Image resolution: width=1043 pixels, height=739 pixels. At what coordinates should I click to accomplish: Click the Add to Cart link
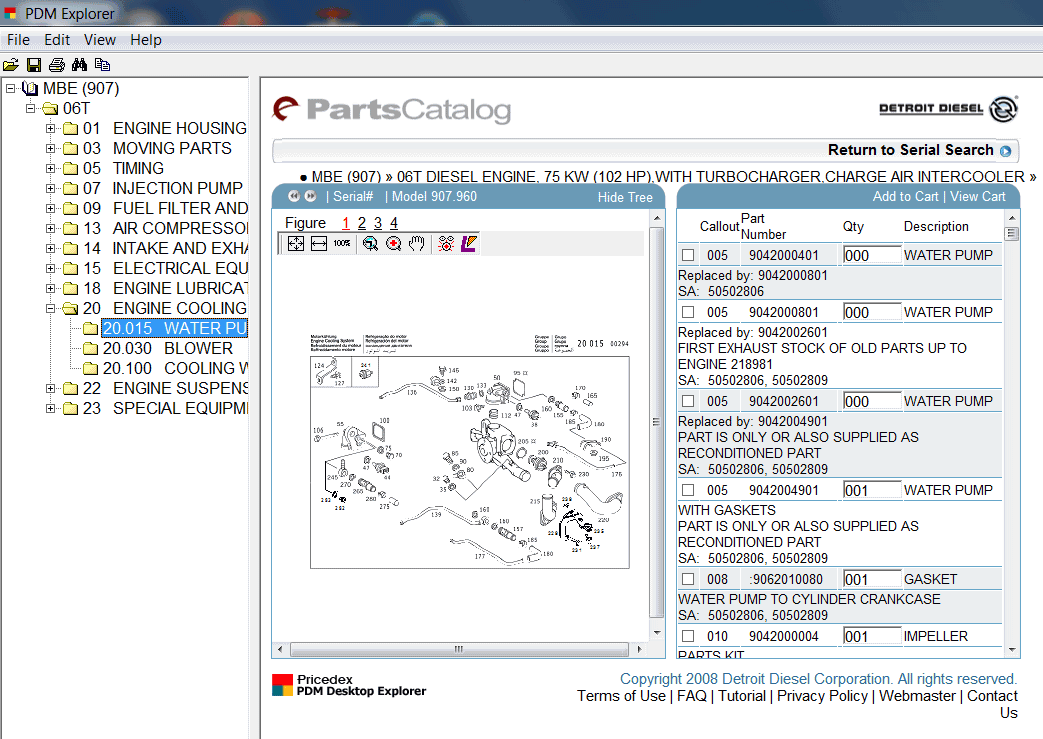[x=905, y=196]
